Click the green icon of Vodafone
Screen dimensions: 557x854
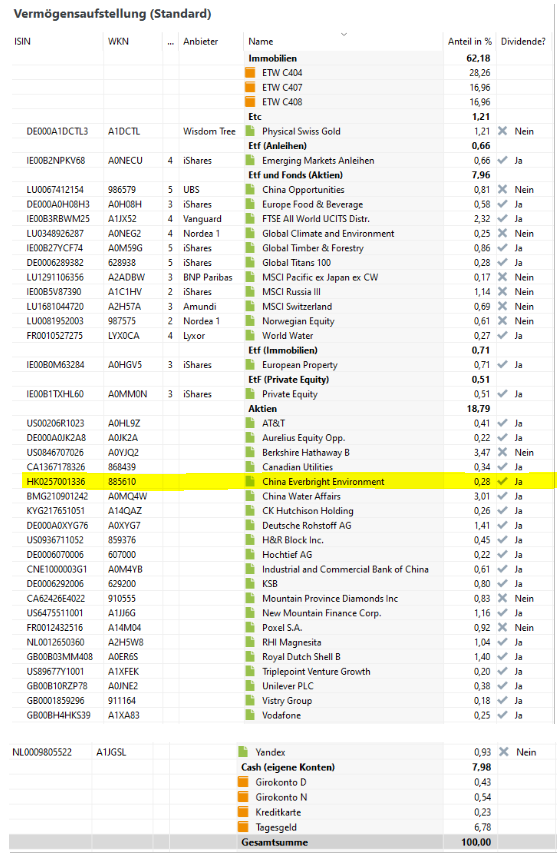coord(250,715)
